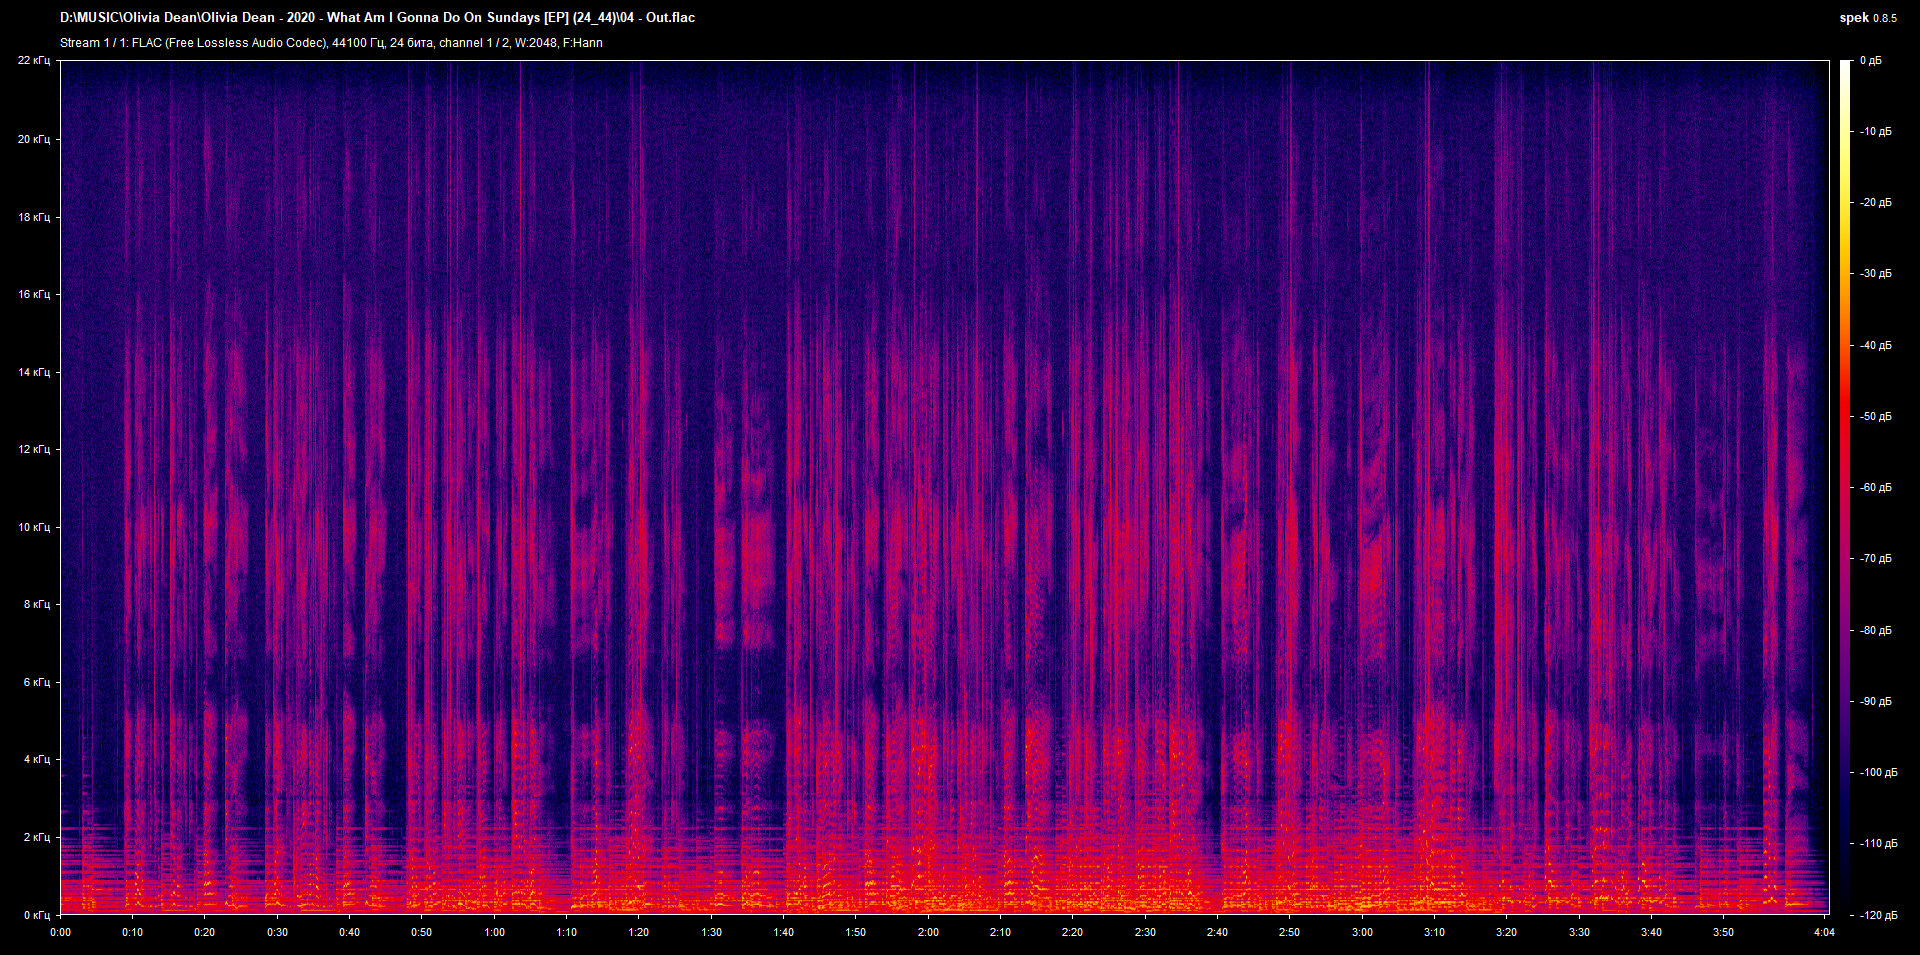Click the 18 кГц frequency axis label
This screenshot has height=955, width=1920.
pos(33,217)
